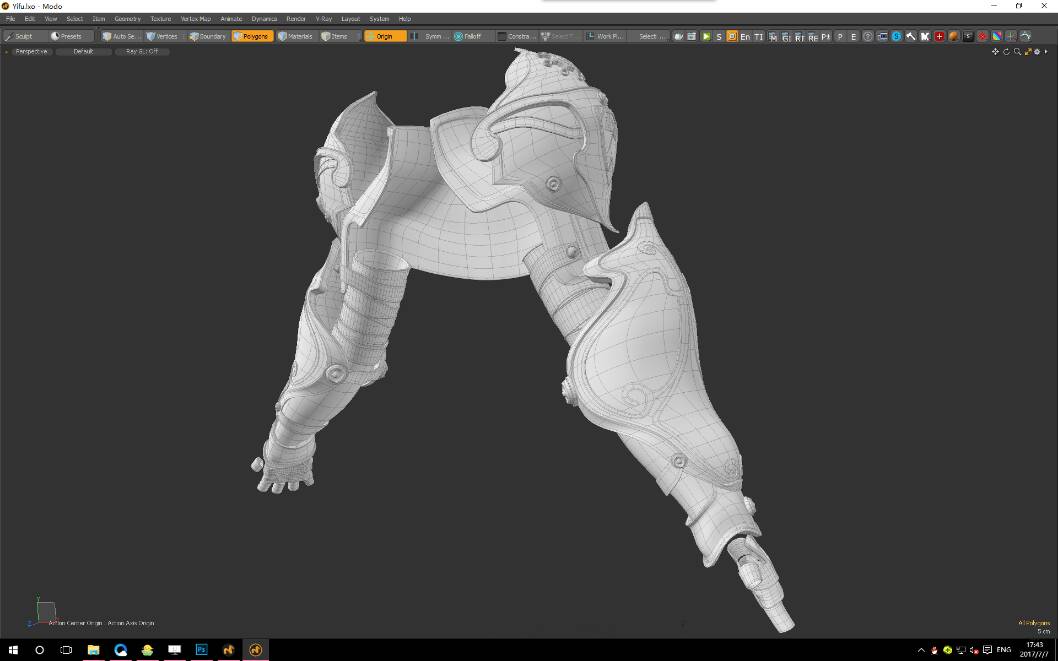Open File Explorer from taskbar
Image resolution: width=1058 pixels, height=661 pixels.
tap(93, 650)
